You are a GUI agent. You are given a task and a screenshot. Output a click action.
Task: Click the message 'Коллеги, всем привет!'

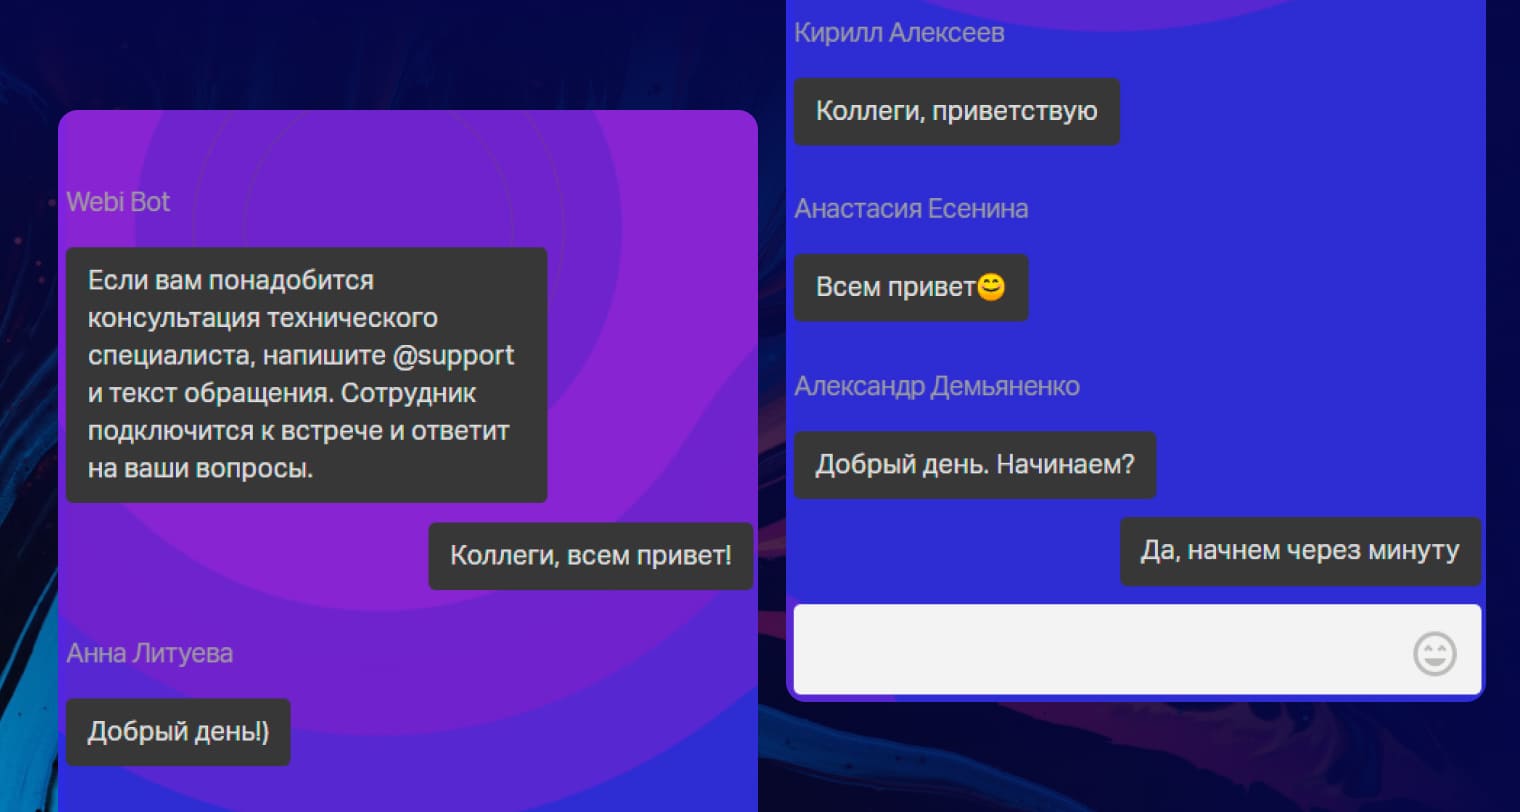[590, 555]
